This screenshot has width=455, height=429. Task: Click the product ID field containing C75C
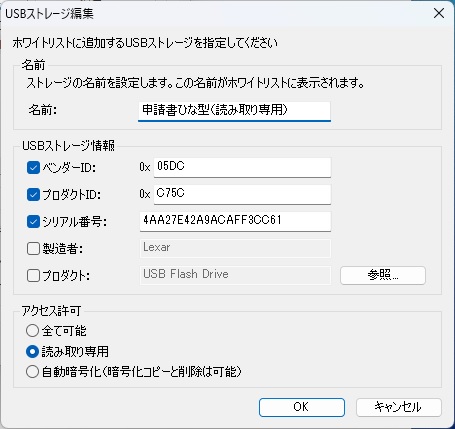[x=242, y=194]
